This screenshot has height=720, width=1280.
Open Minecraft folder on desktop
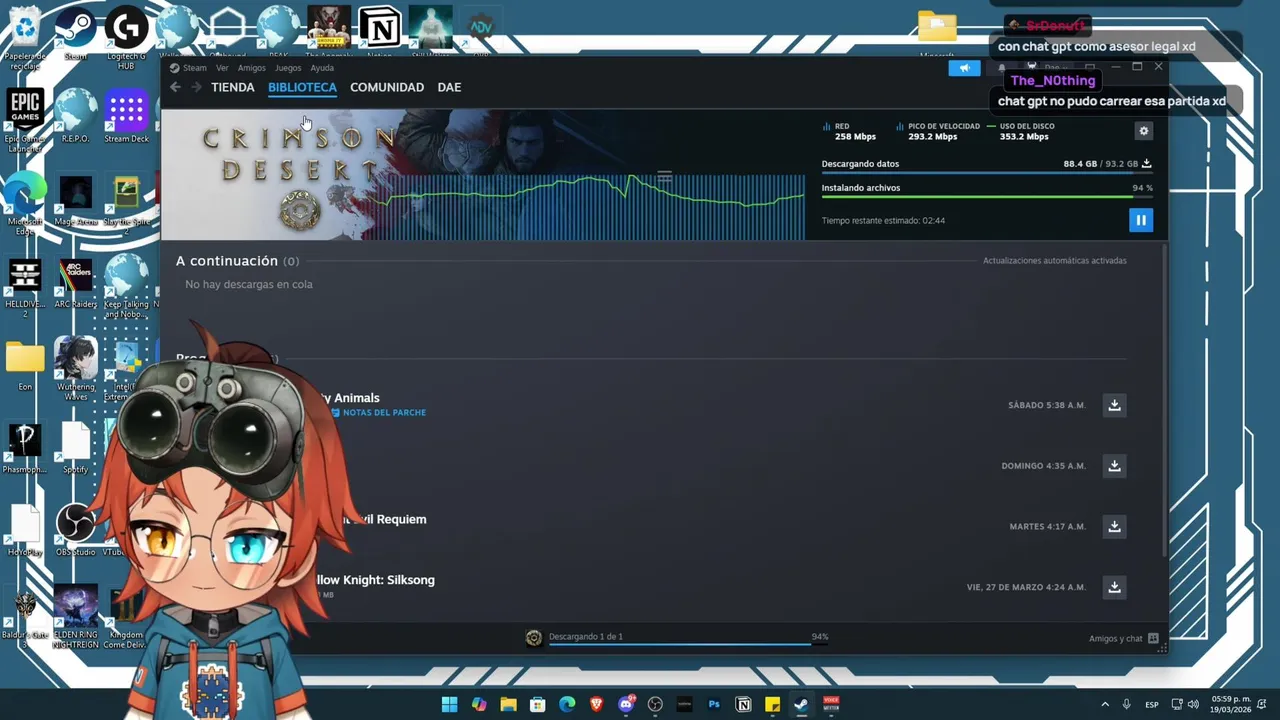tap(937, 35)
